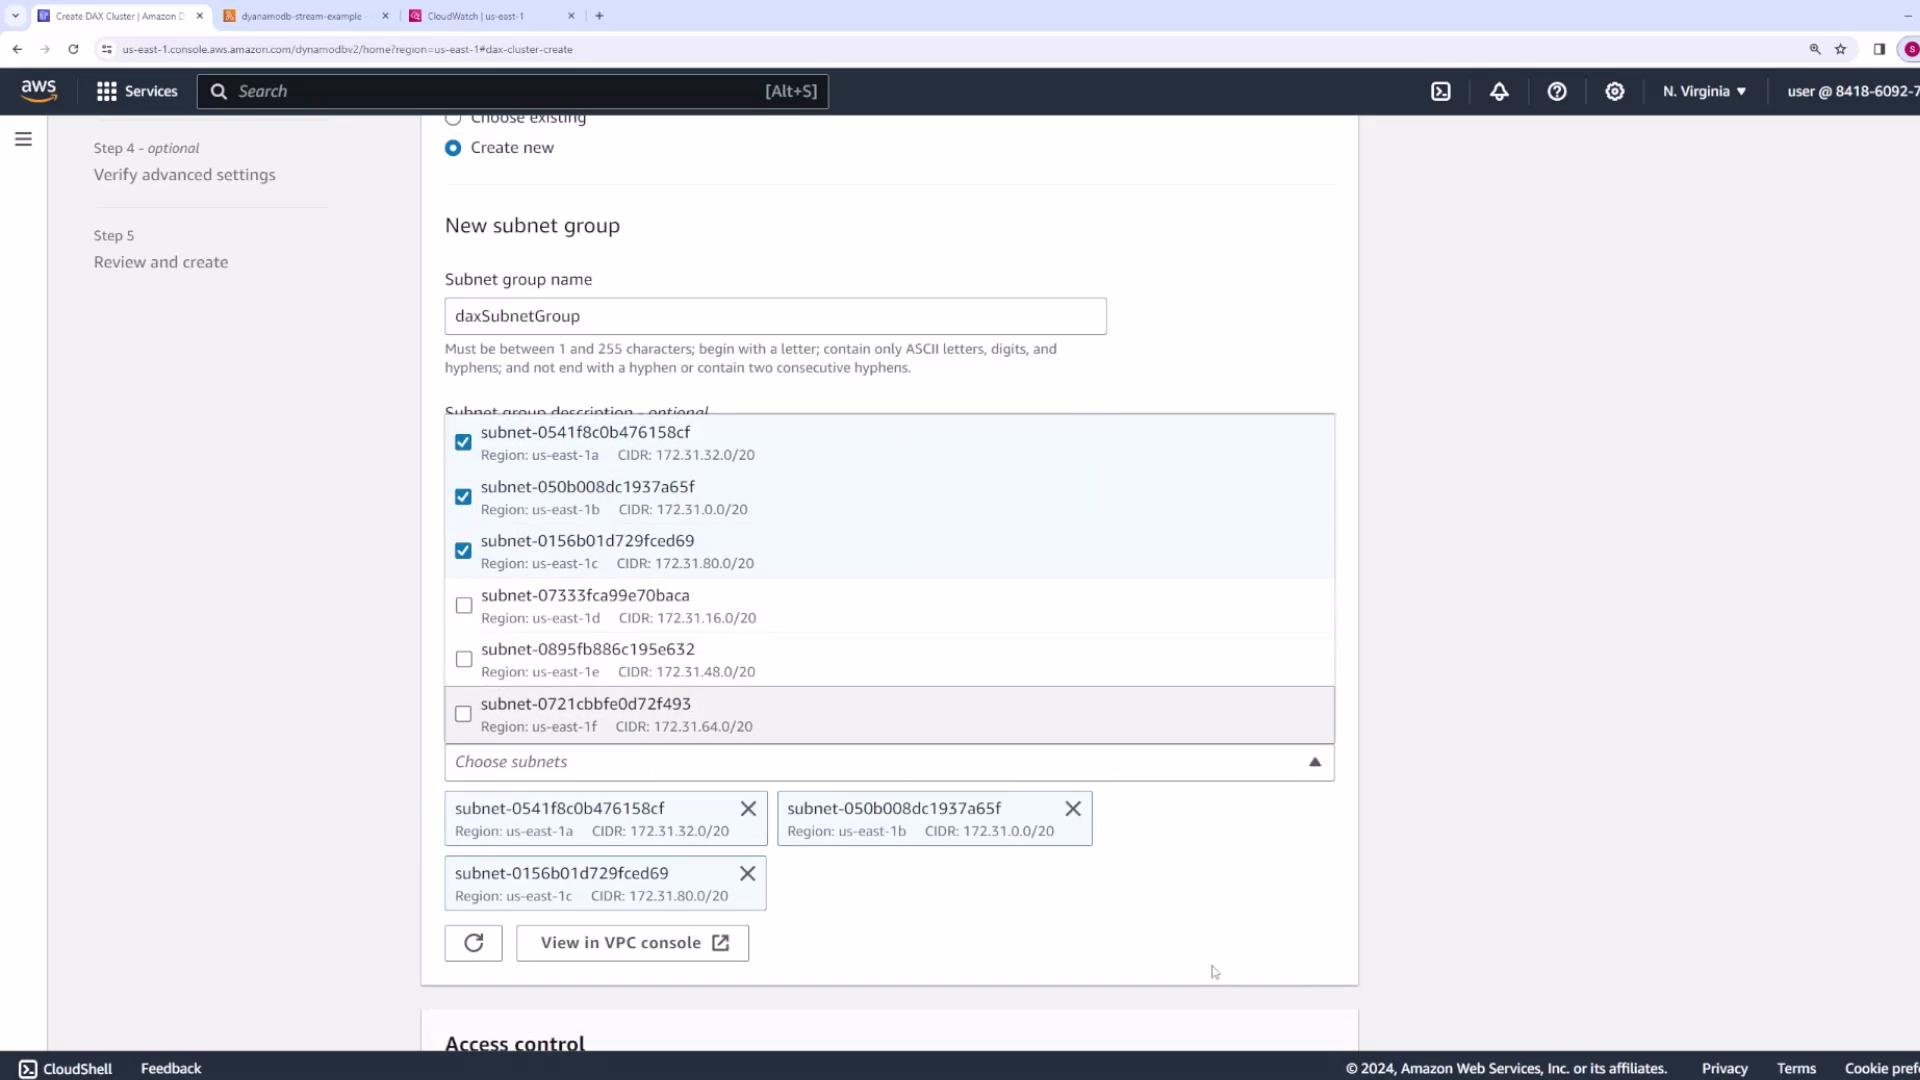Remove subnet-0541f8c0b476158cf from selected subnets
Viewport: 1920px width, 1080px height.
pos(748,808)
